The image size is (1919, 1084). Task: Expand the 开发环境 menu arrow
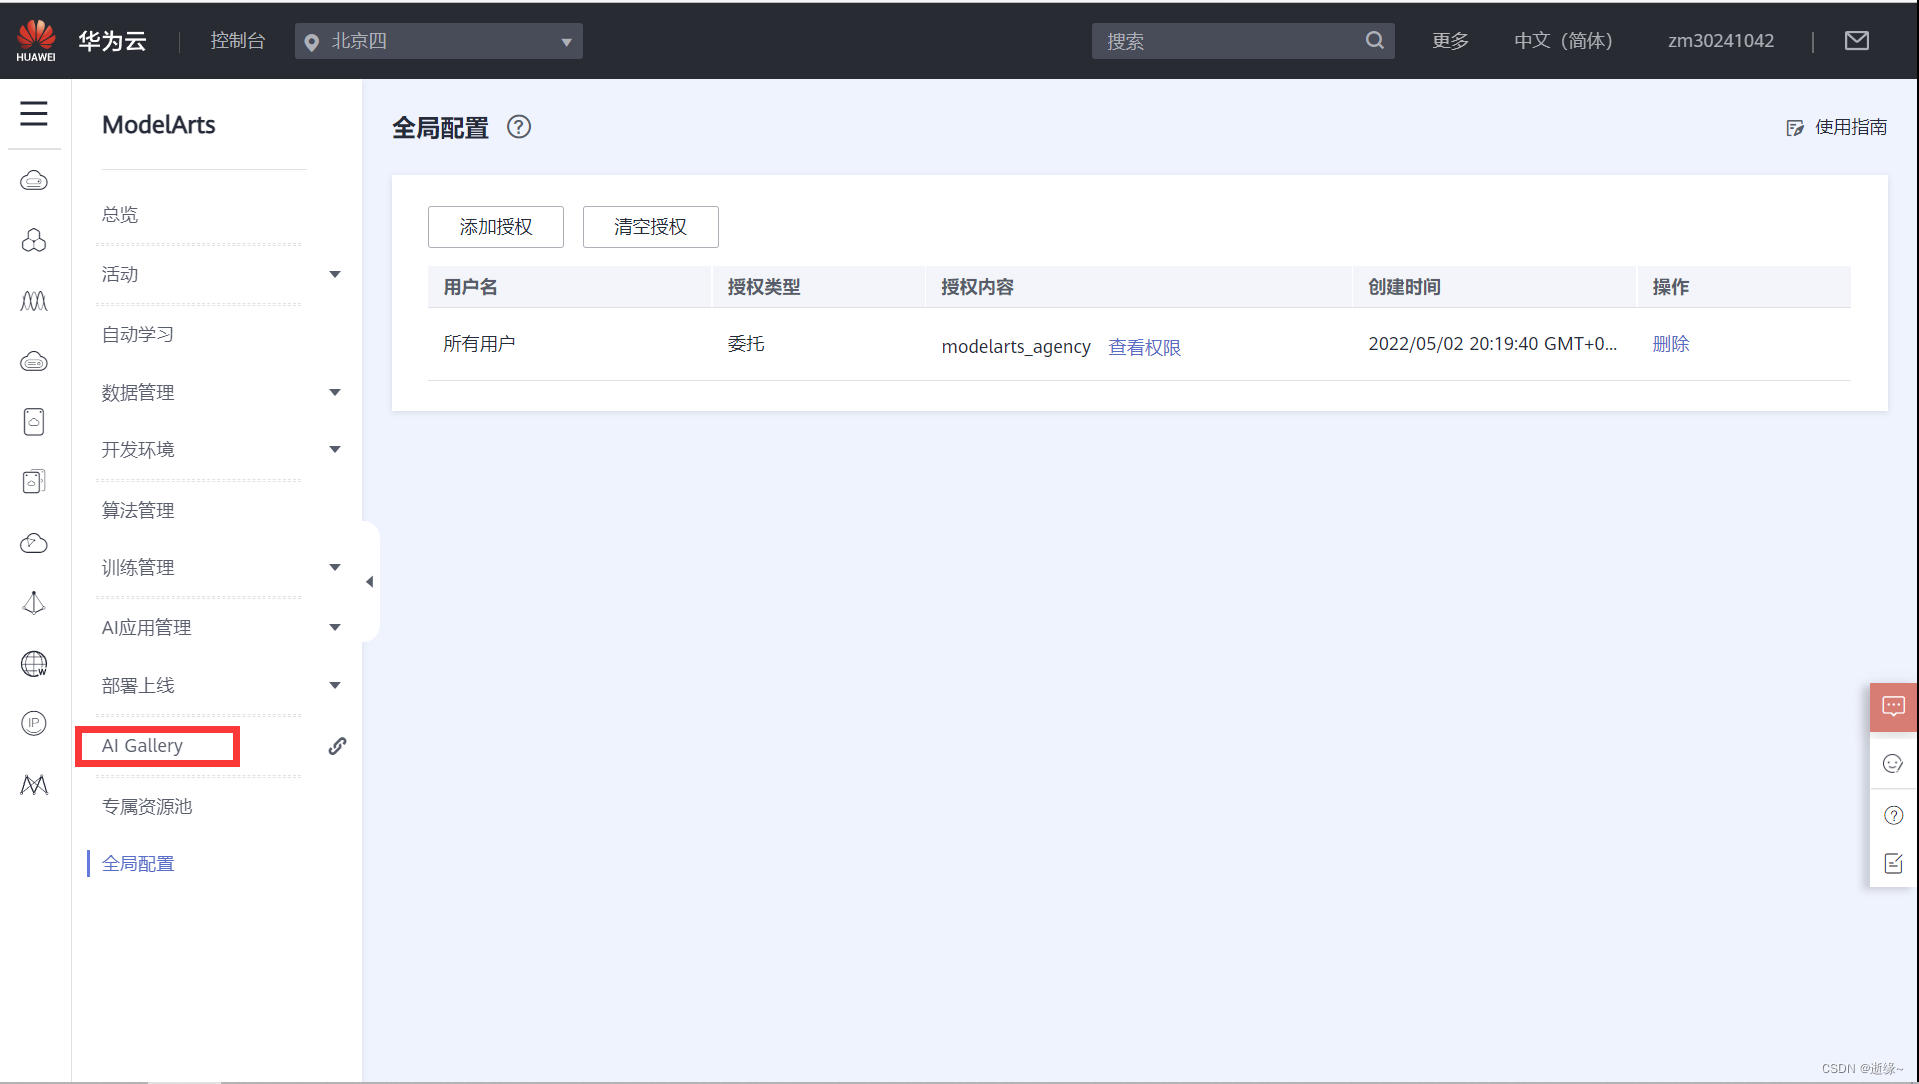335,449
